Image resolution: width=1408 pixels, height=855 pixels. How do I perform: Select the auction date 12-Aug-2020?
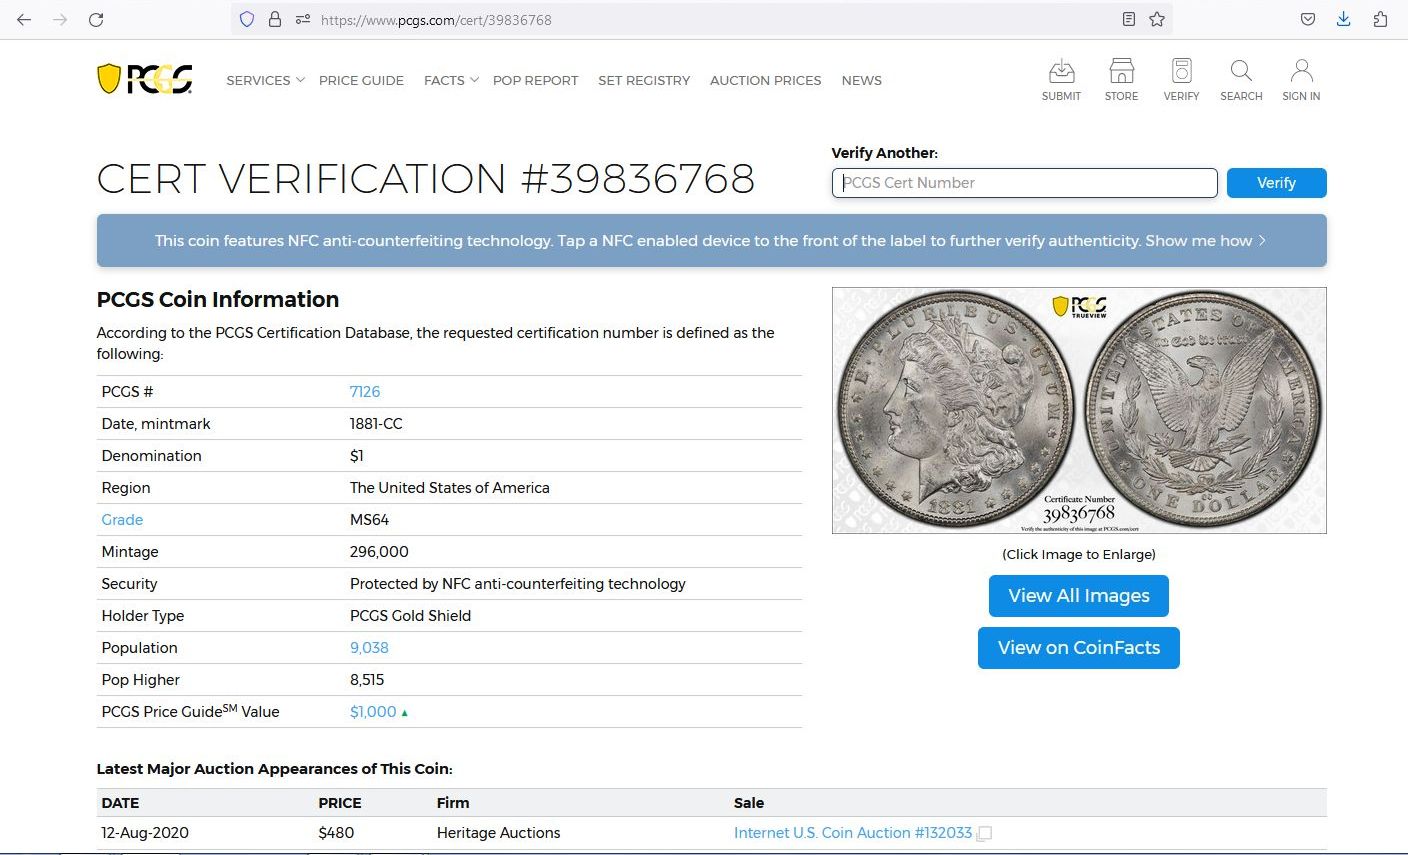pyautogui.click(x=145, y=833)
